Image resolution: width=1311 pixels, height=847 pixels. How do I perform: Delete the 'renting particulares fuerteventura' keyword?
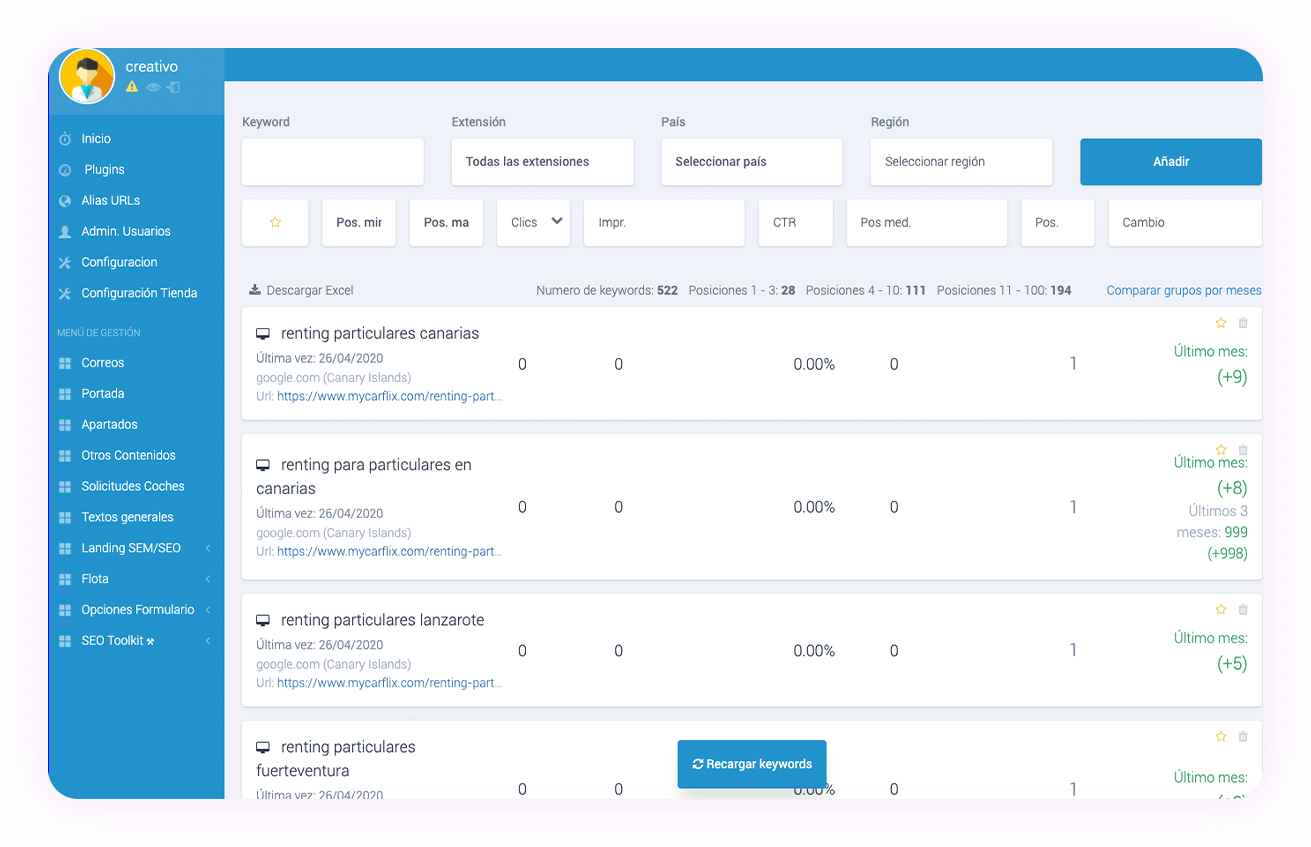(1243, 737)
